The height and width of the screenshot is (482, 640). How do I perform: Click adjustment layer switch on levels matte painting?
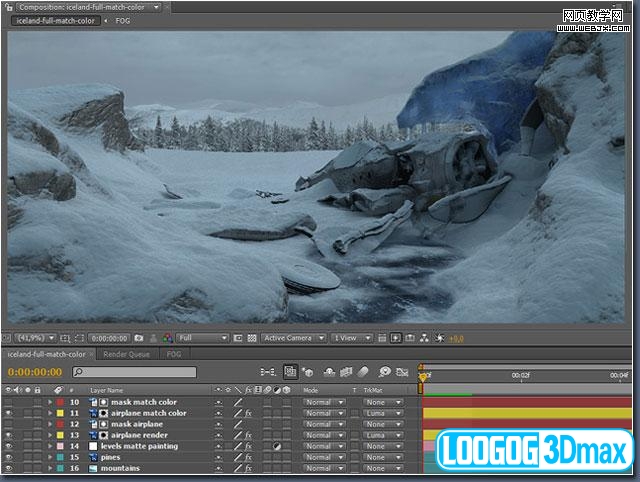277,446
